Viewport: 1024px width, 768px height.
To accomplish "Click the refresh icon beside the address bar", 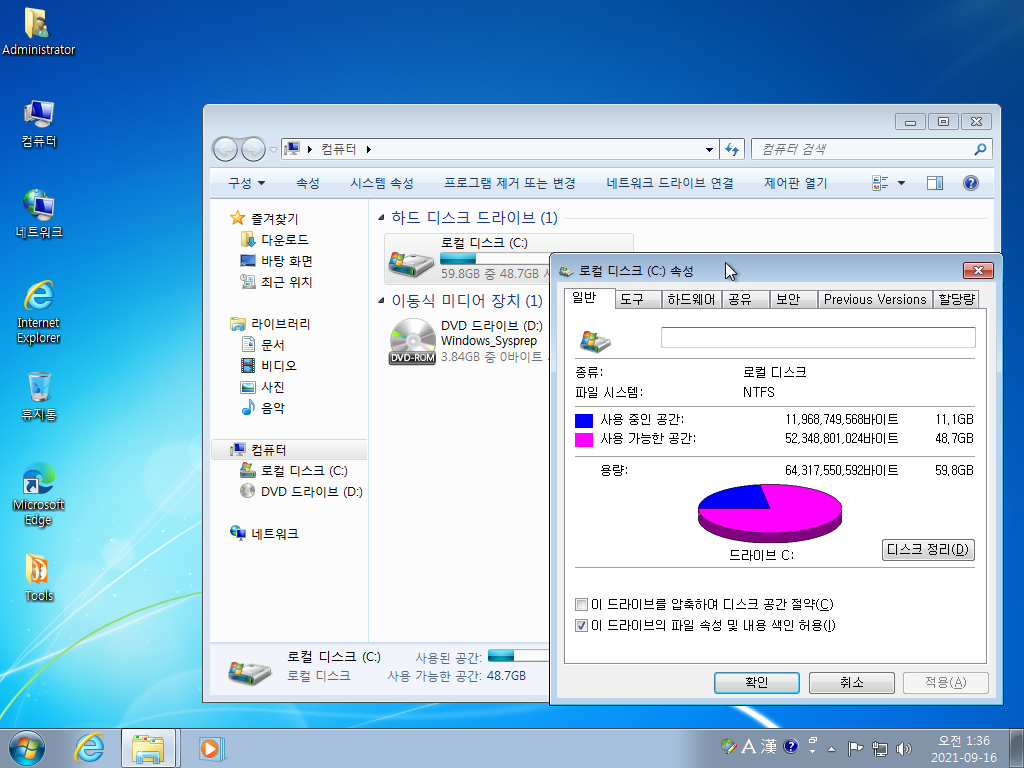I will [732, 150].
